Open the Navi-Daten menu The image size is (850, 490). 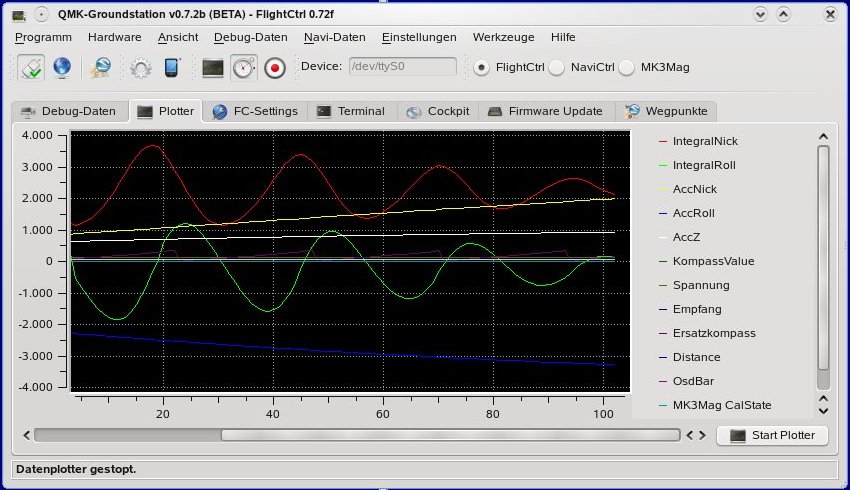click(334, 37)
